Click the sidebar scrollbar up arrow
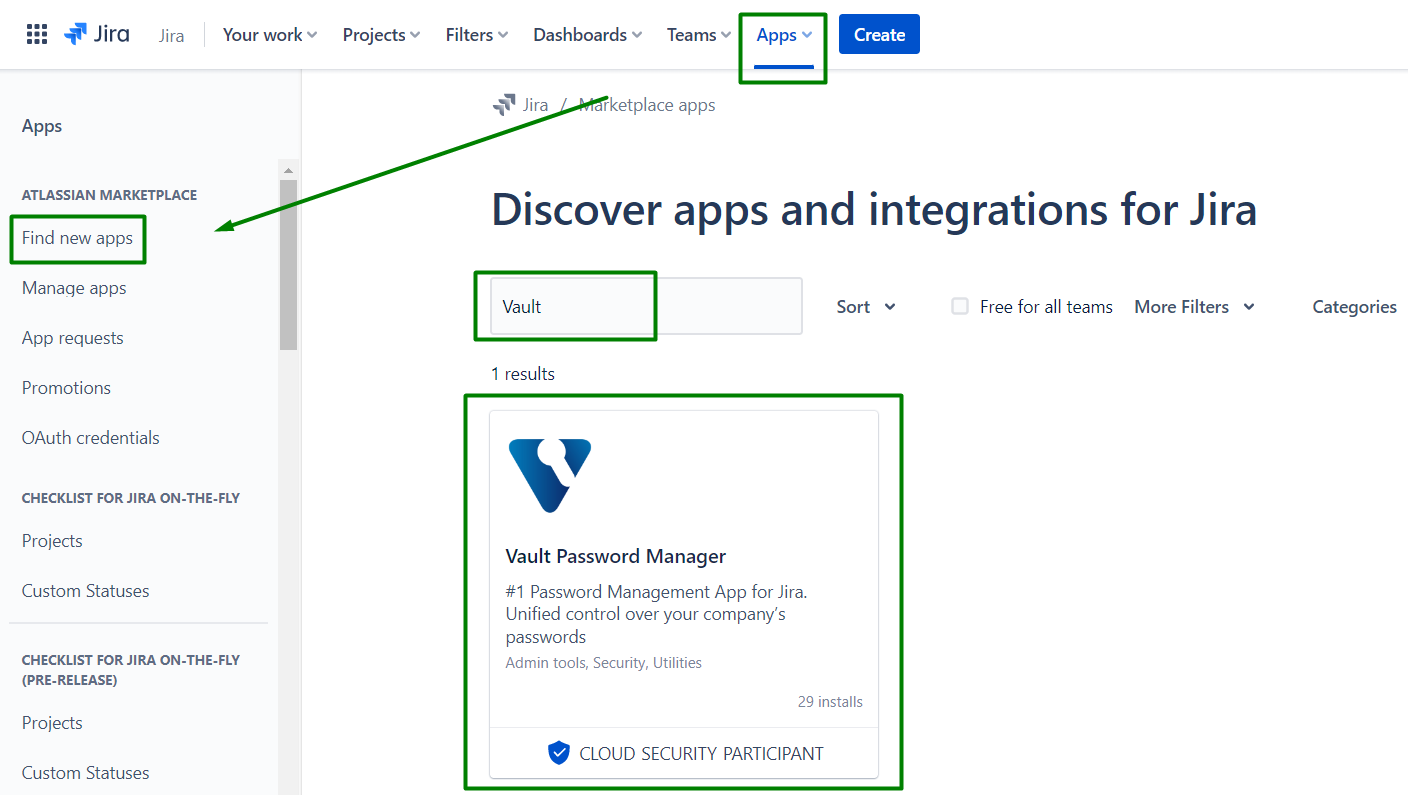Screen dimensions: 1408x795 pyautogui.click(x=288, y=170)
